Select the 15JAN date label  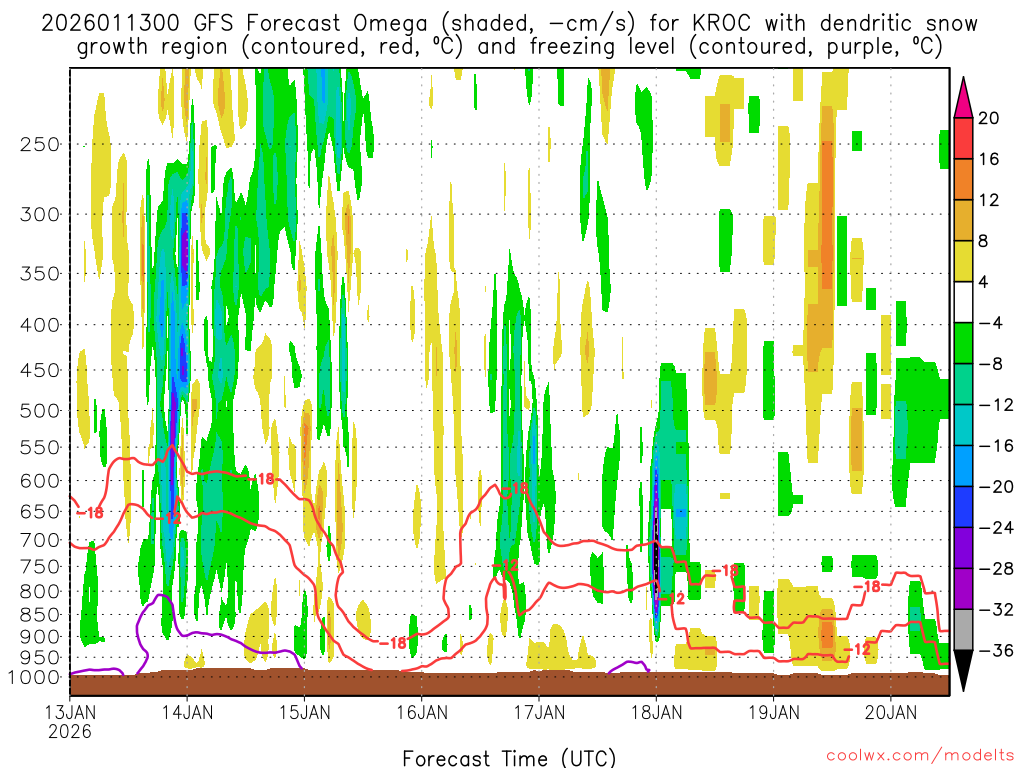(304, 712)
